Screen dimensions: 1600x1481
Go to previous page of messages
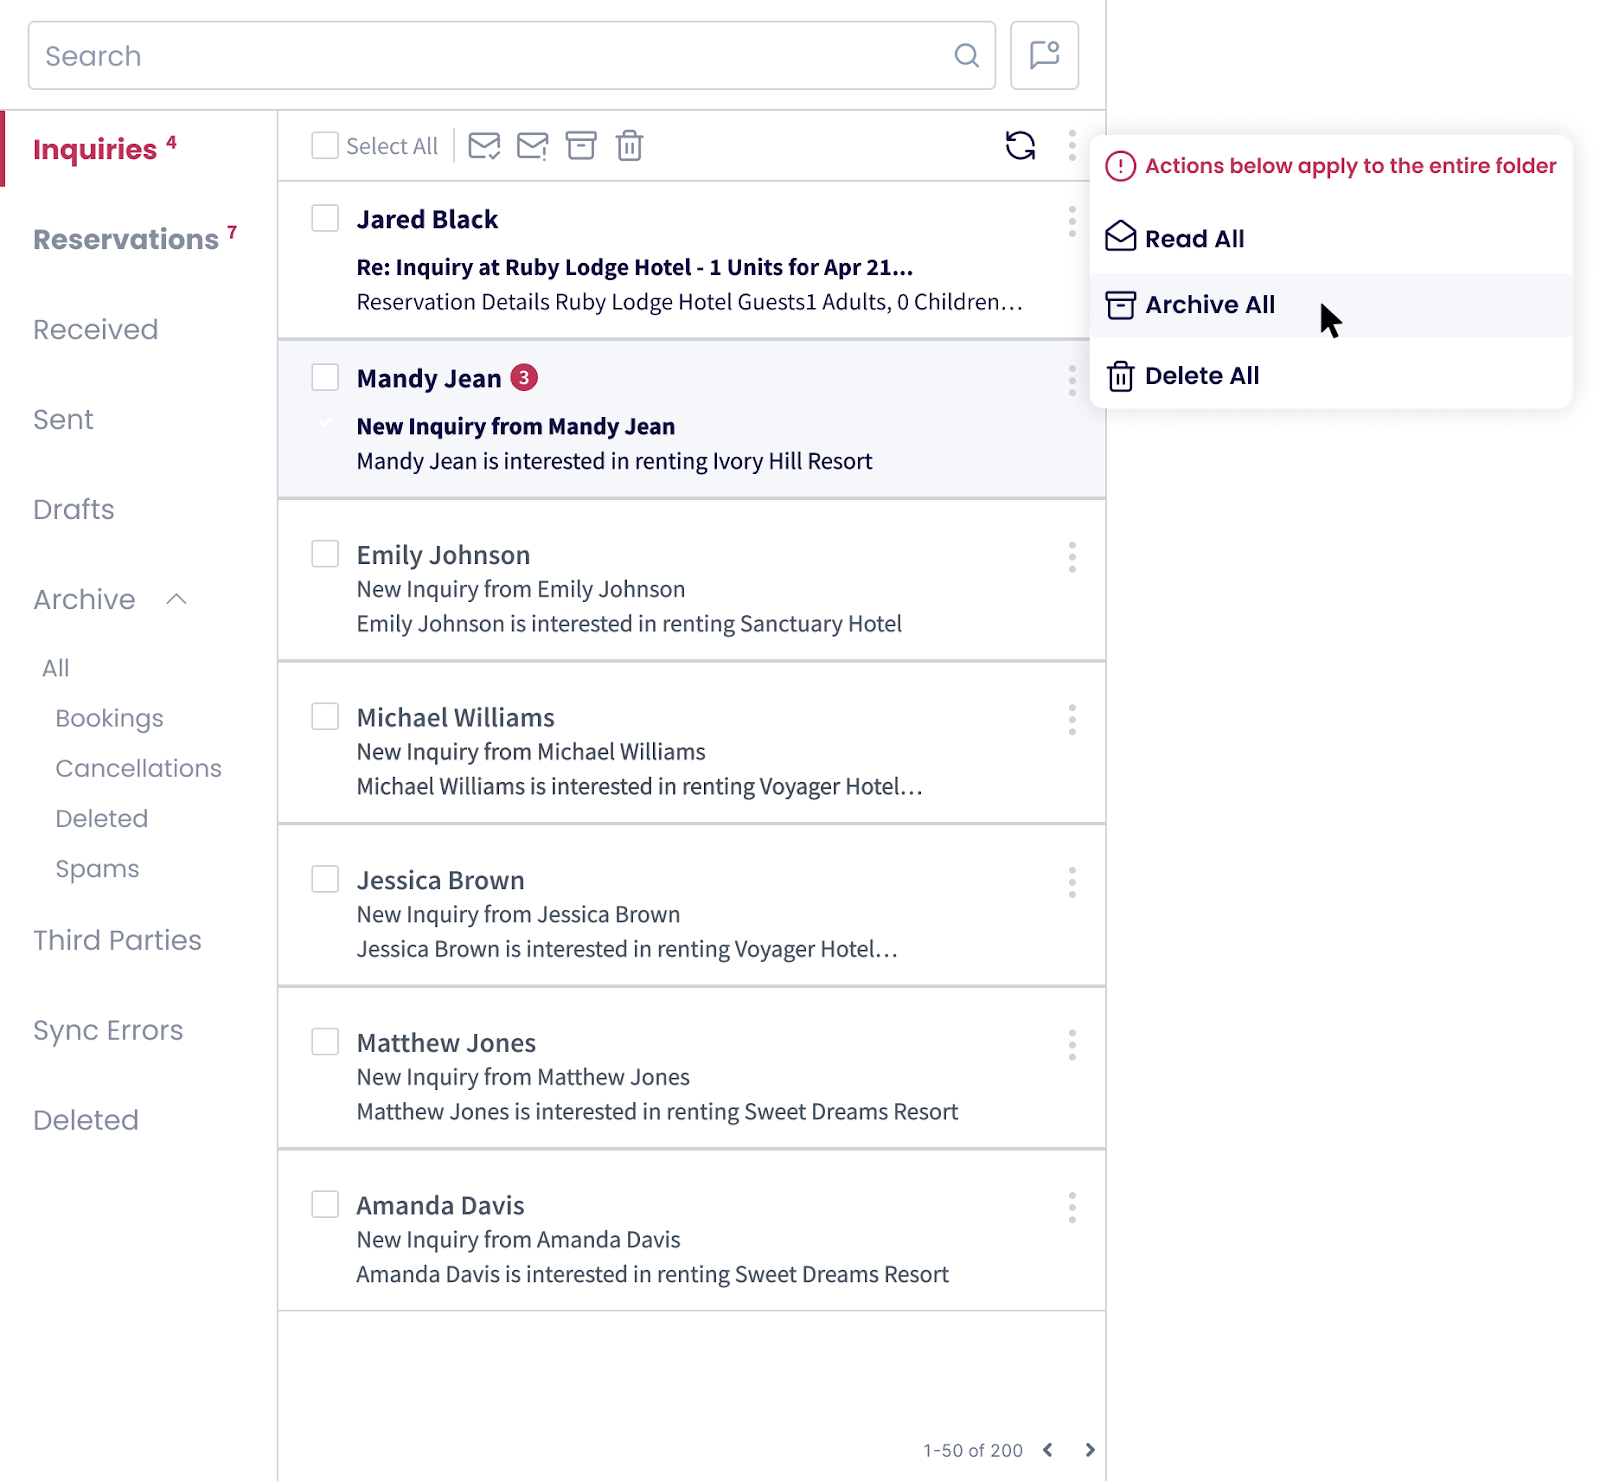tap(1048, 1450)
